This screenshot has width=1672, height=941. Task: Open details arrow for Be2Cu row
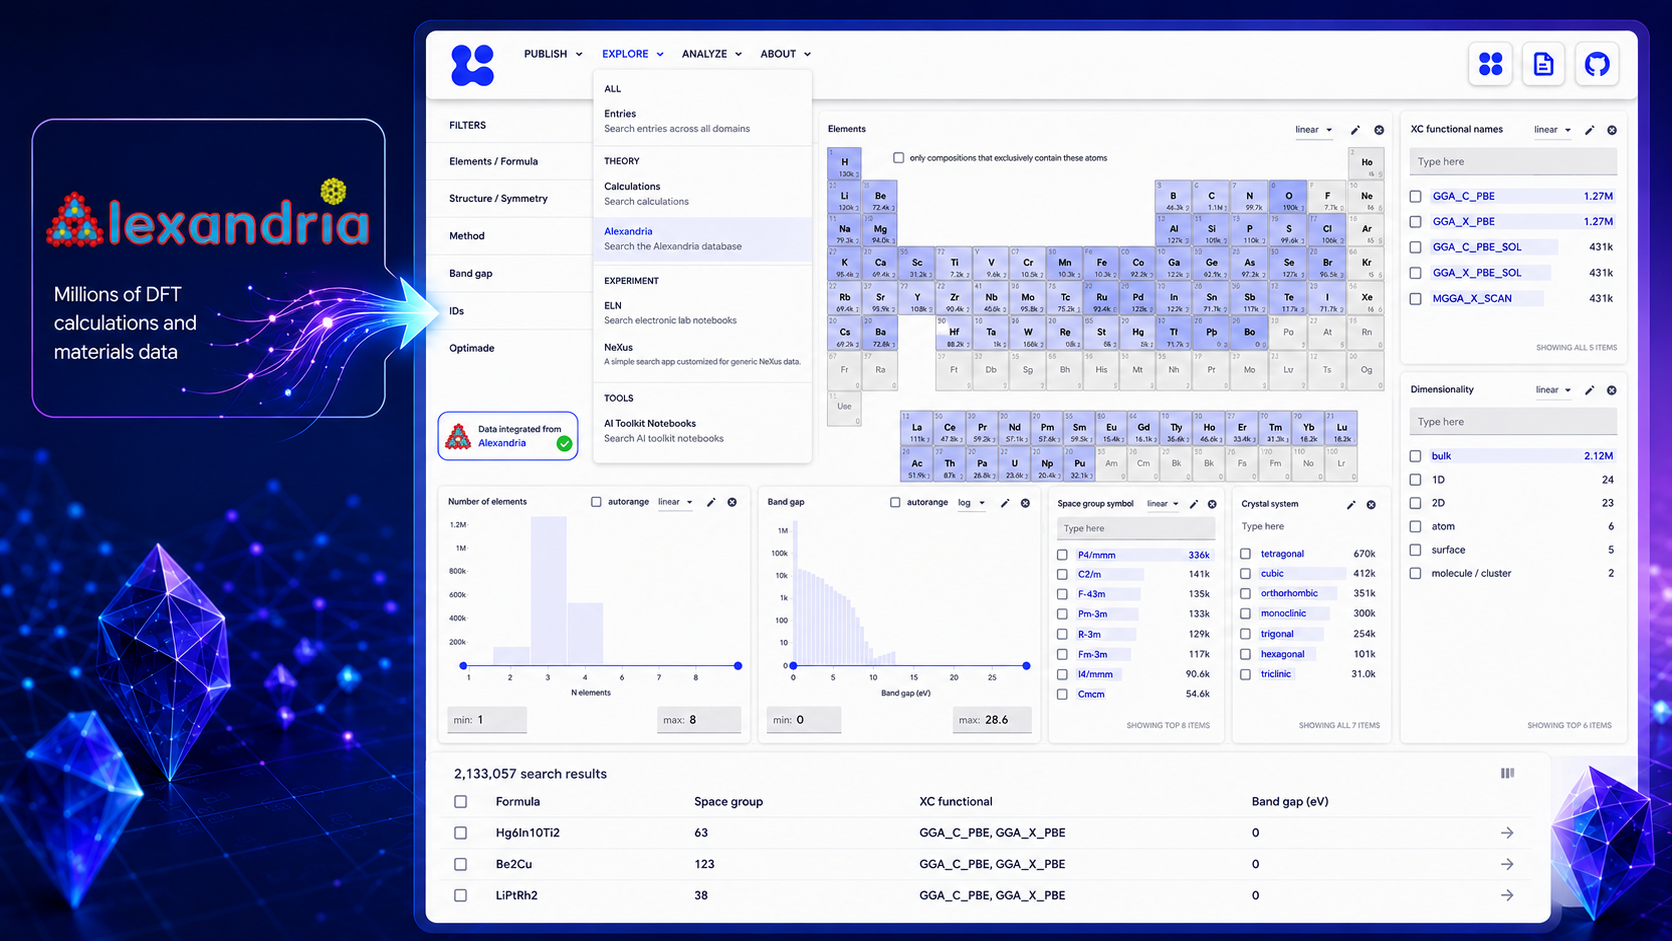1507,864
